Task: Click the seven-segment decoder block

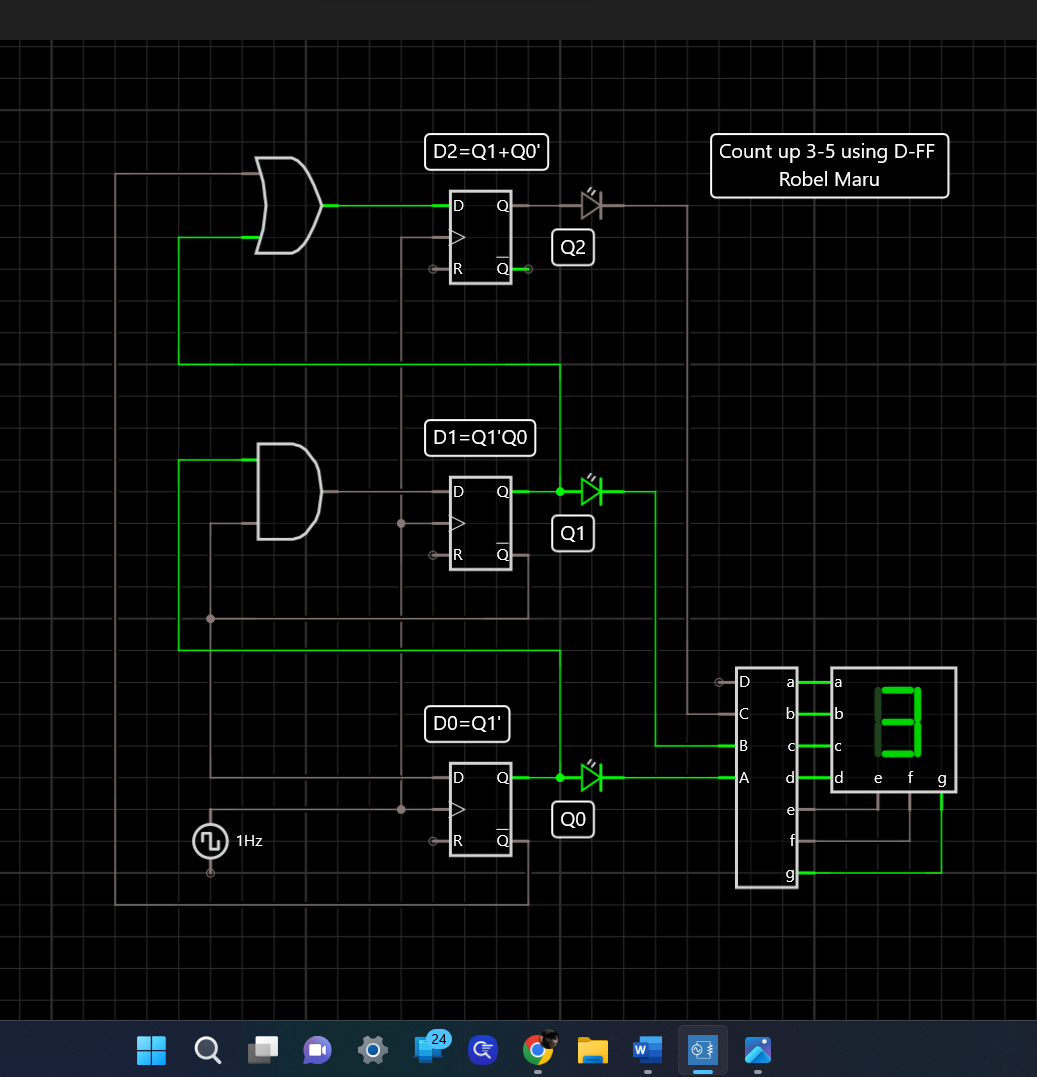Action: (x=766, y=775)
